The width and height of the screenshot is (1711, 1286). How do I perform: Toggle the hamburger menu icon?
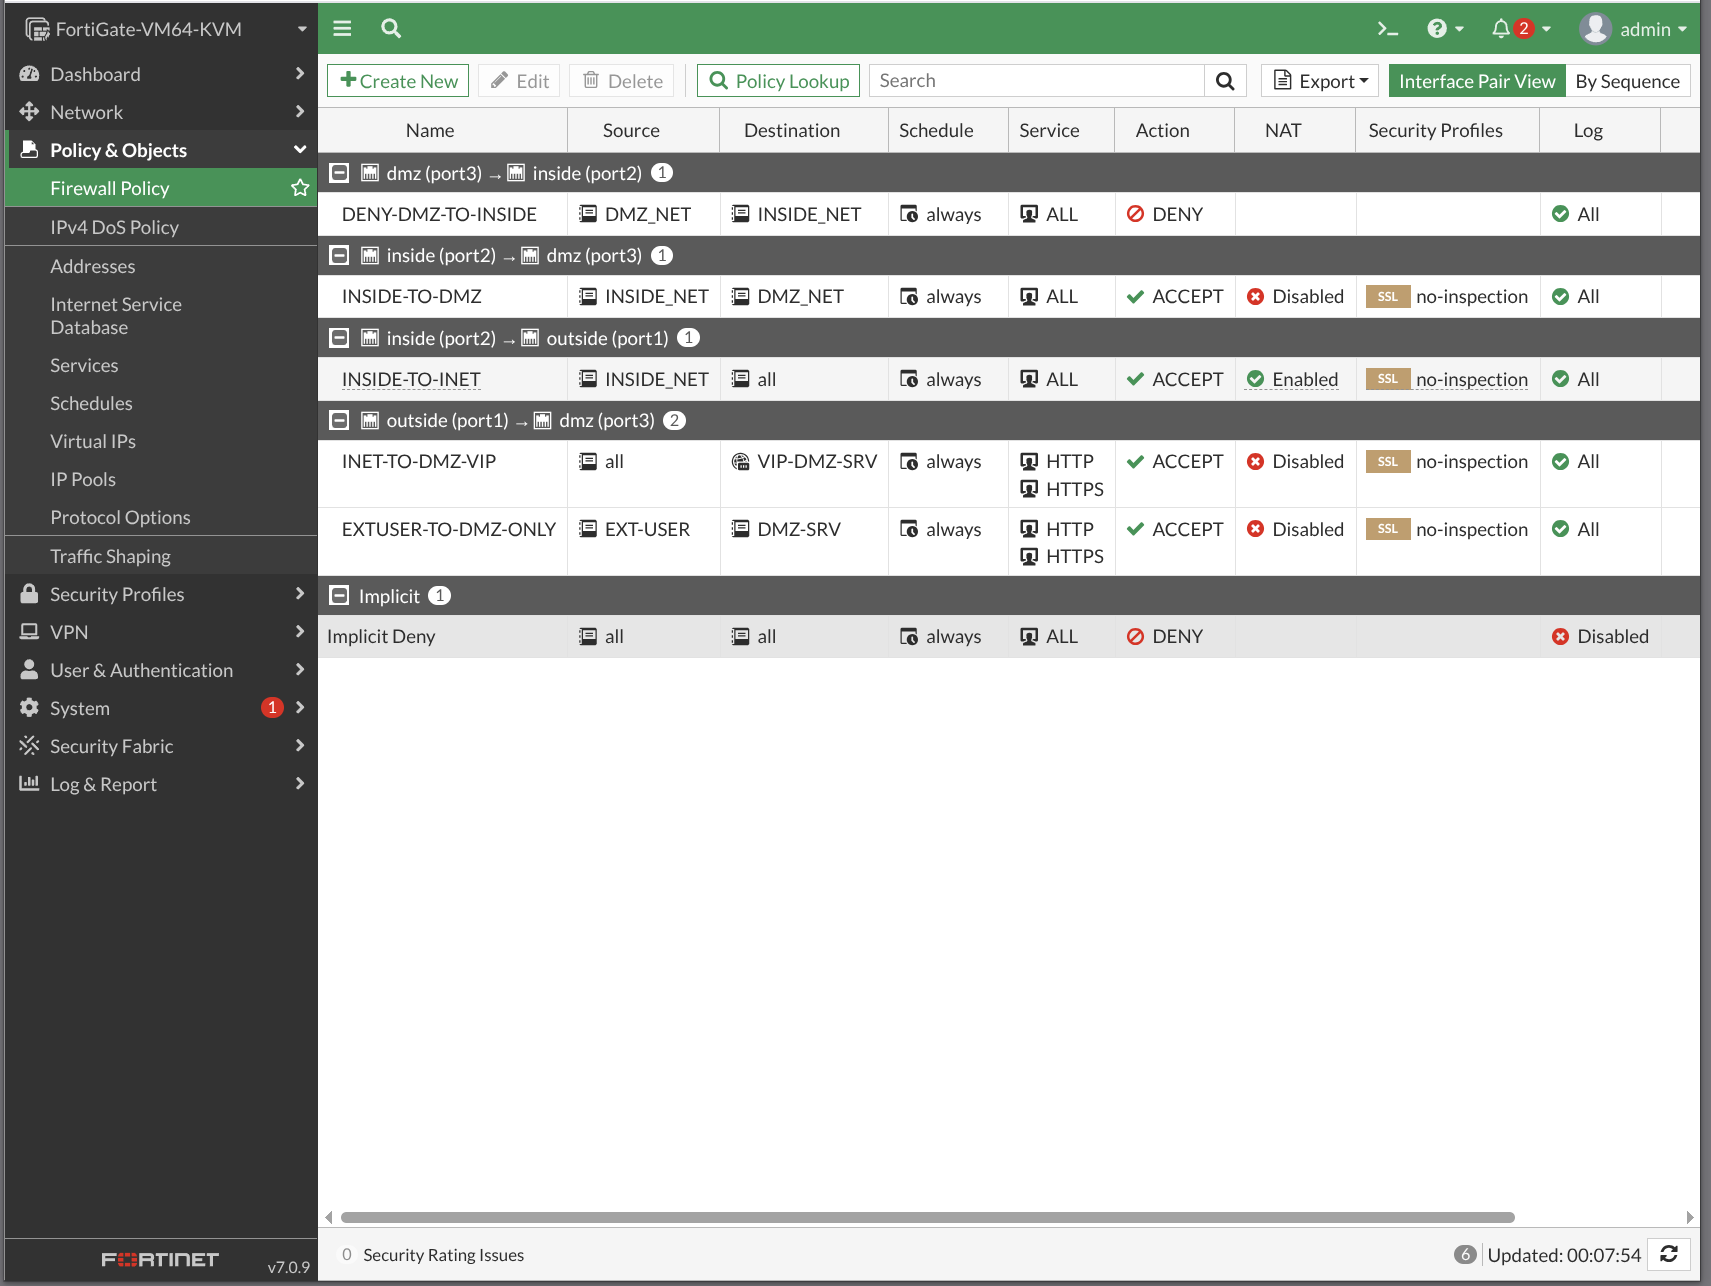(x=342, y=29)
